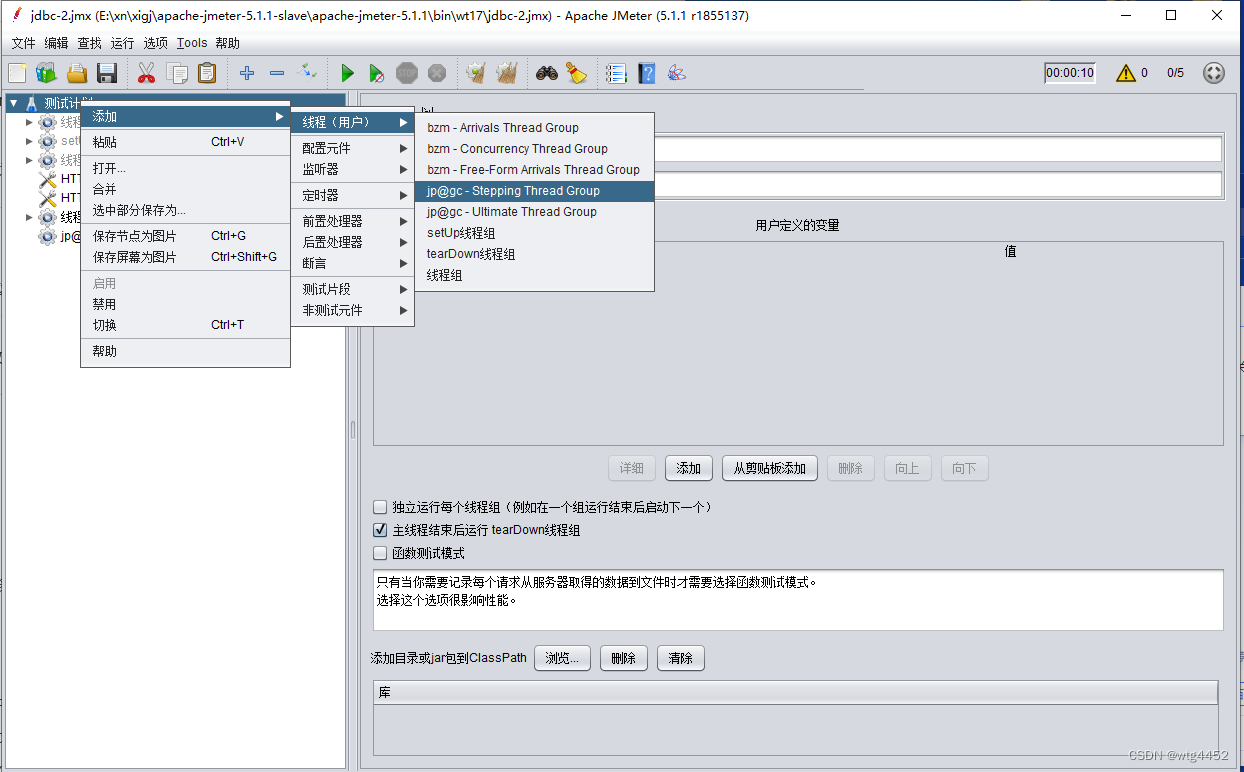Open the 后置处理器 submenu
Image resolution: width=1244 pixels, height=772 pixels.
tap(352, 242)
